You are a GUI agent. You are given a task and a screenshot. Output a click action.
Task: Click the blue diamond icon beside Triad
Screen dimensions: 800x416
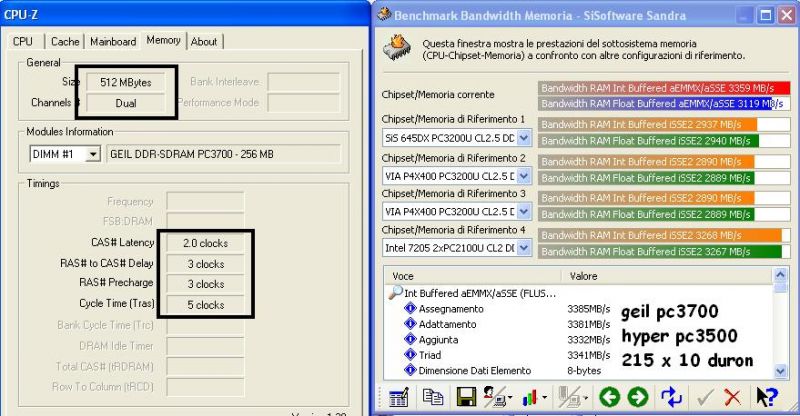[410, 354]
